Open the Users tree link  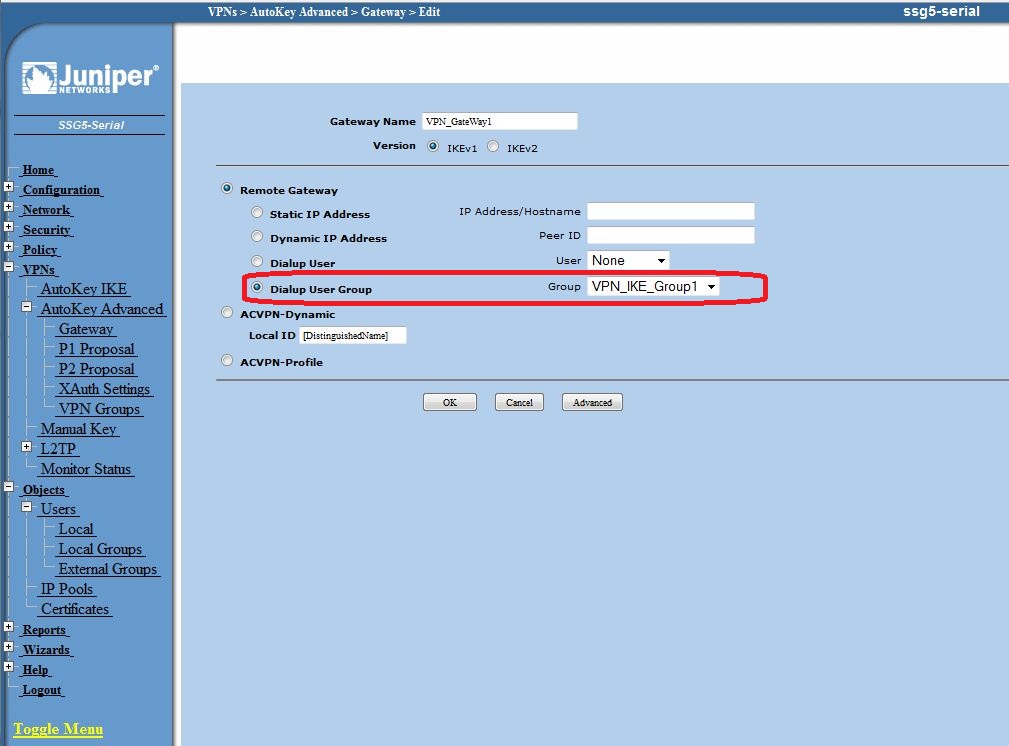click(58, 508)
